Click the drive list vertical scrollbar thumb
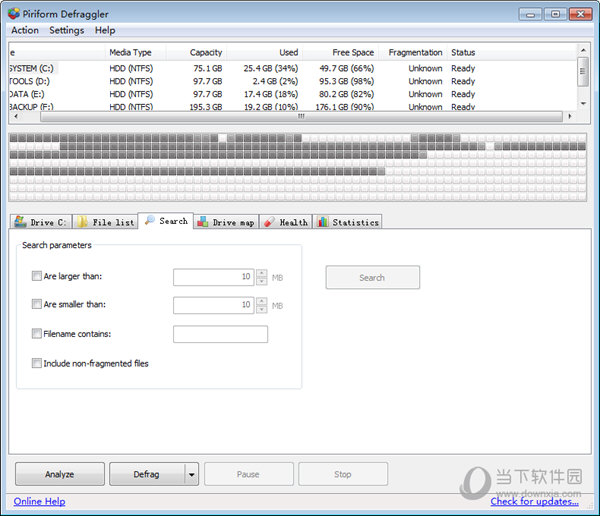600x516 pixels. tap(582, 72)
